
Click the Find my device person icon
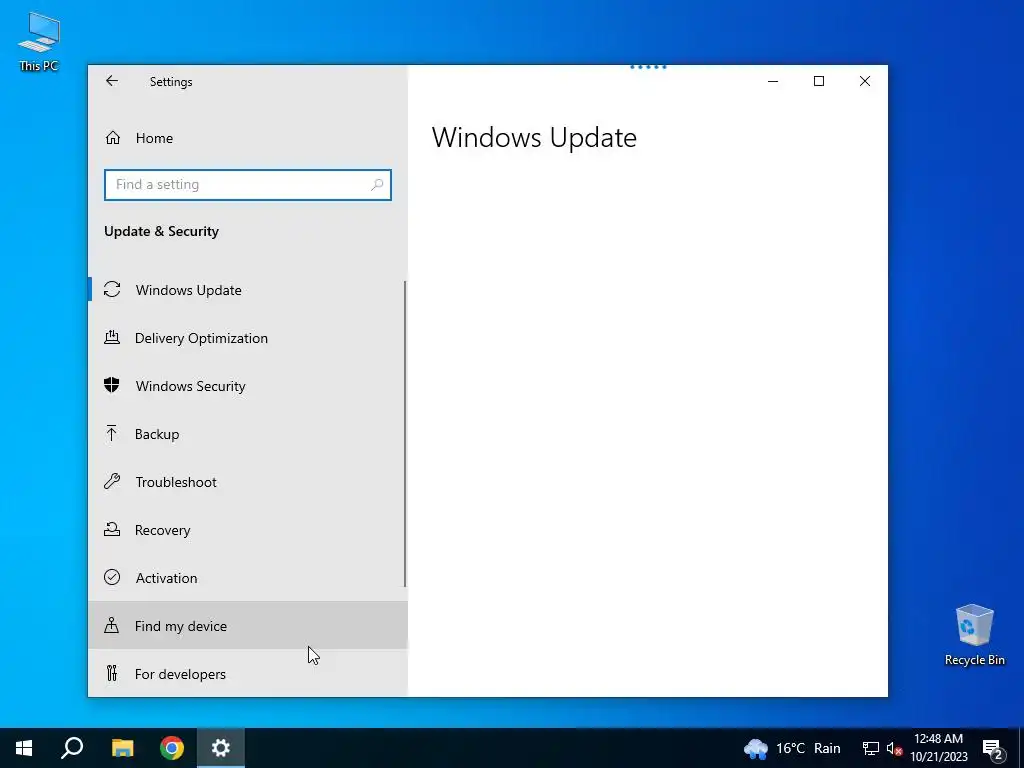point(112,625)
